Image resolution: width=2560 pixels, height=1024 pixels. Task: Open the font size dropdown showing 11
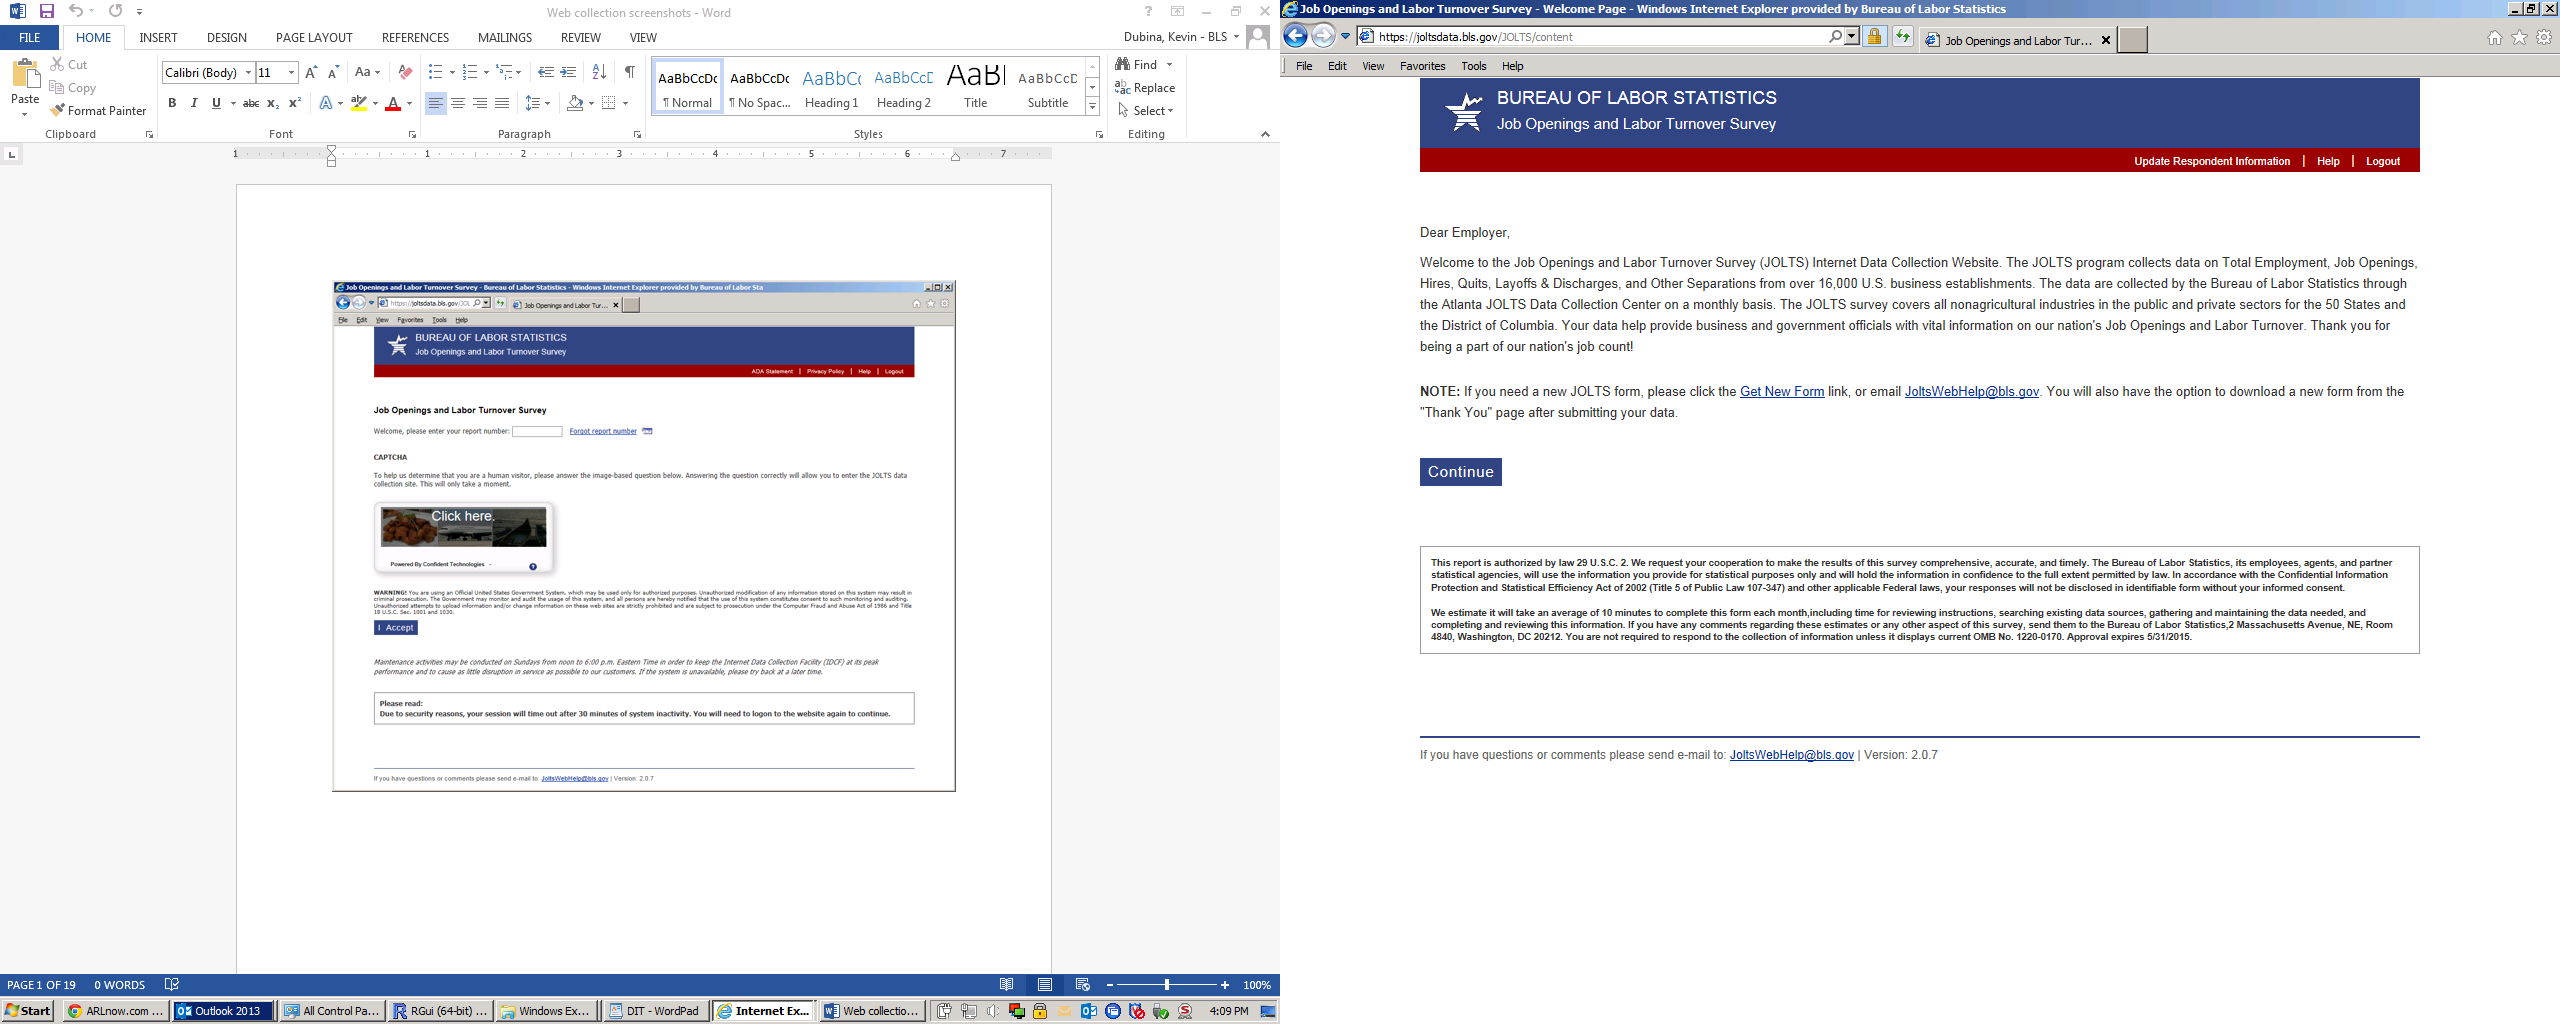[x=291, y=73]
